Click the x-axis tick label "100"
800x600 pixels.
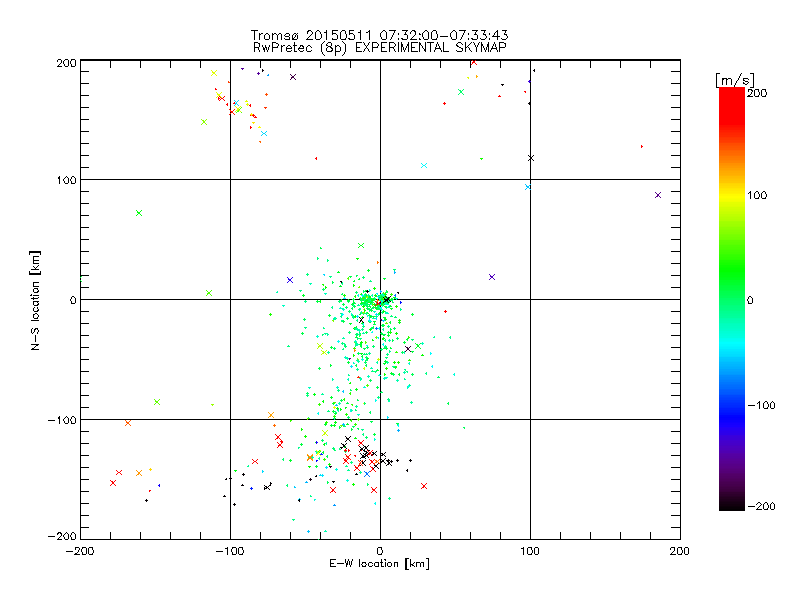pos(530,551)
